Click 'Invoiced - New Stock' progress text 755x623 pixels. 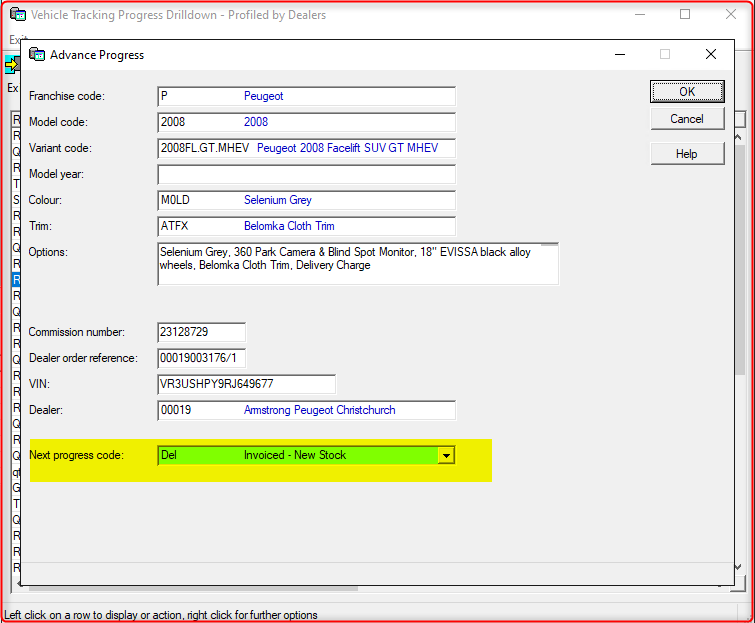tap(295, 455)
